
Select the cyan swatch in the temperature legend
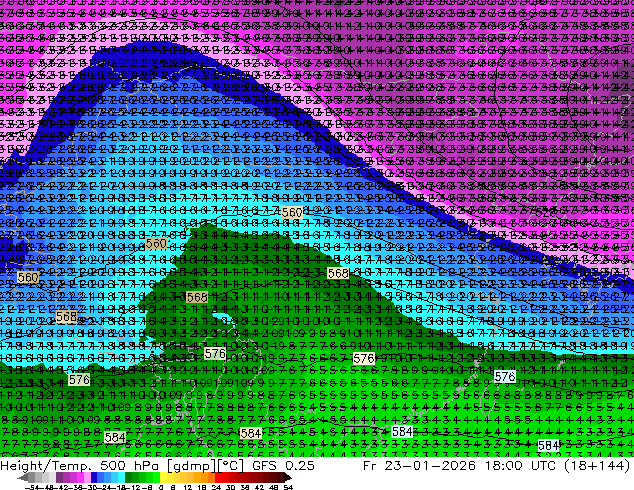click(121, 477)
